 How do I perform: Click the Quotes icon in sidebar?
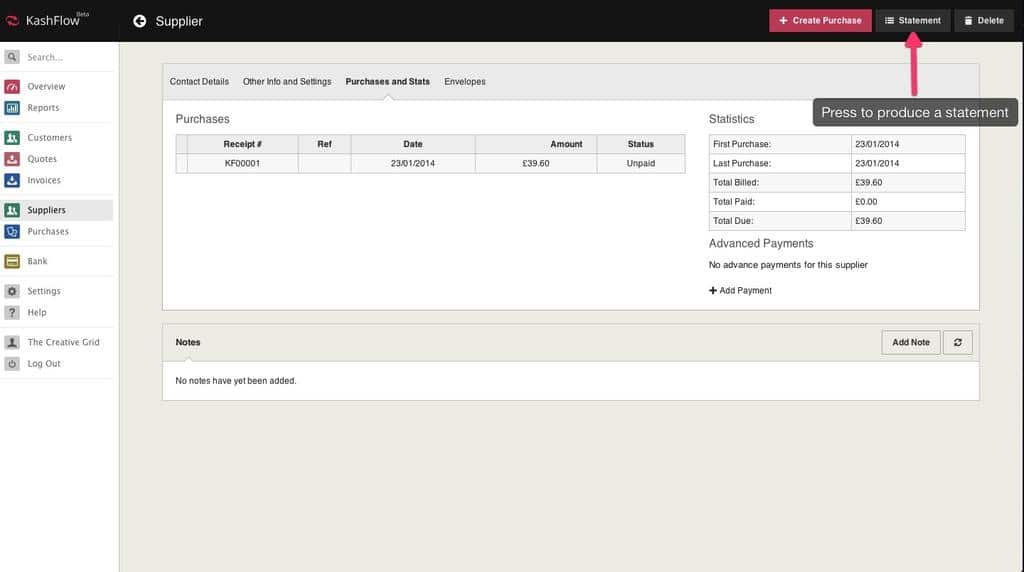(12, 159)
